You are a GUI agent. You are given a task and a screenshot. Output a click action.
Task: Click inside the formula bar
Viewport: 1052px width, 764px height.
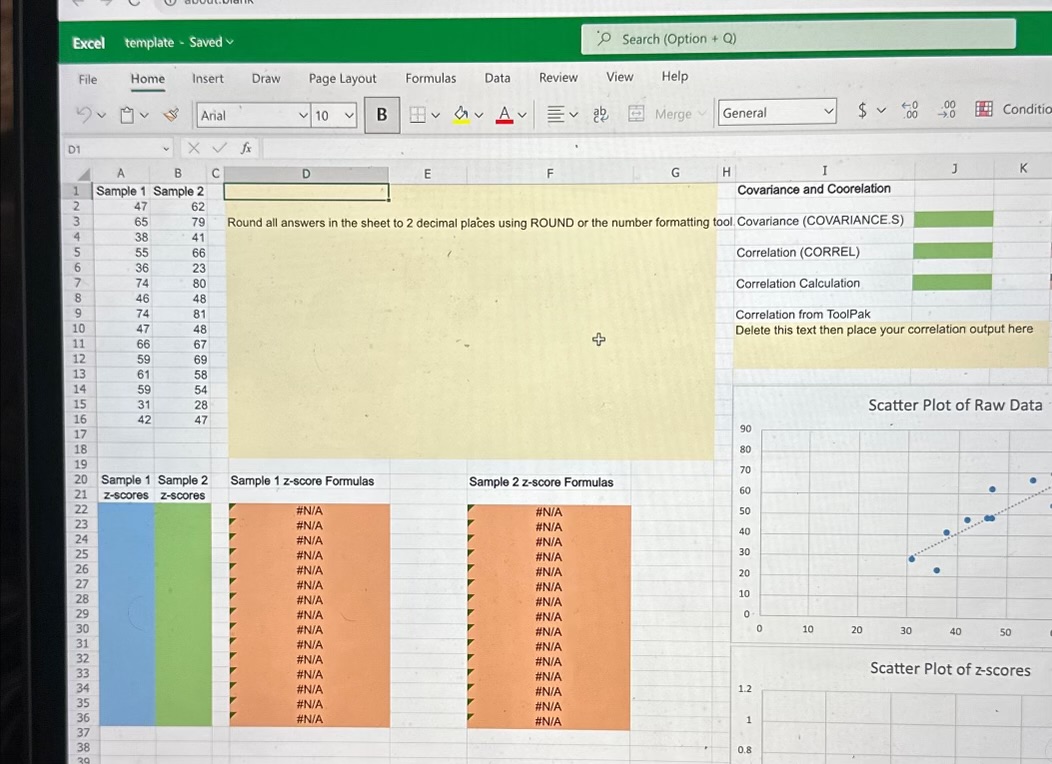pyautogui.click(x=658, y=146)
